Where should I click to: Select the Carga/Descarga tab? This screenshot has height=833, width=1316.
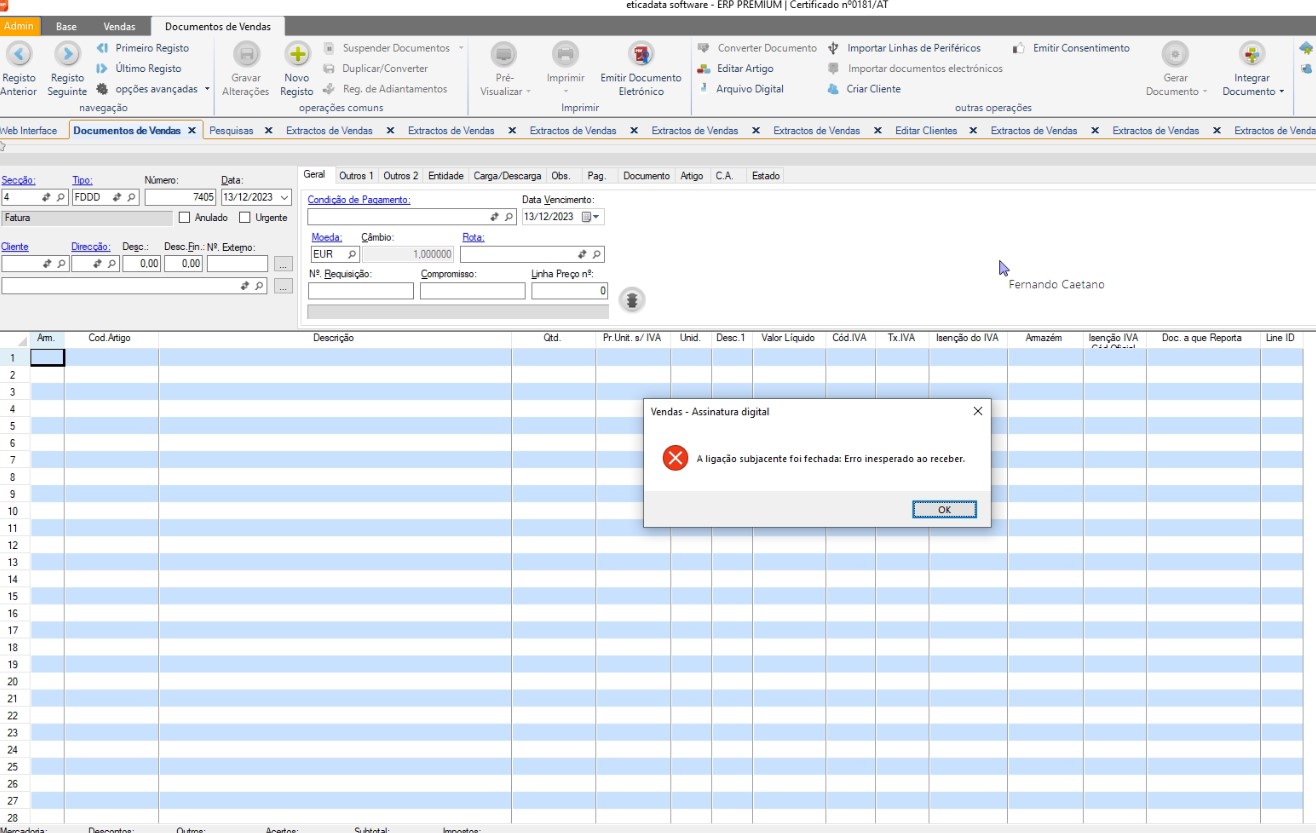point(507,176)
